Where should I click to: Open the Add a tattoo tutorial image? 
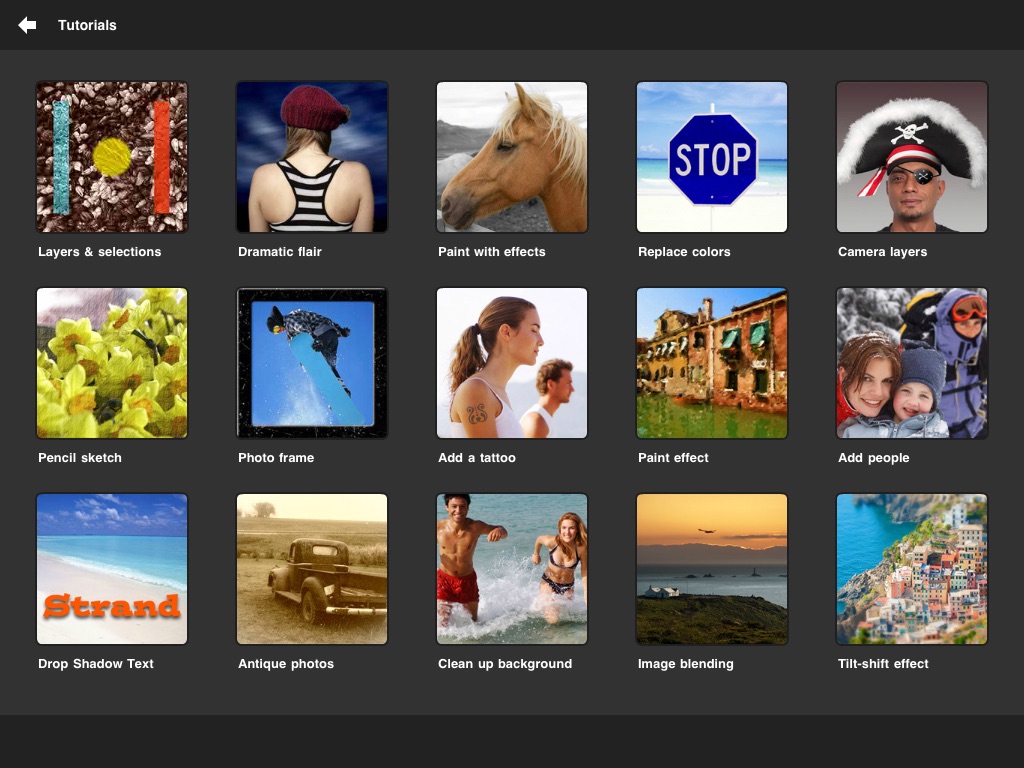tap(512, 363)
